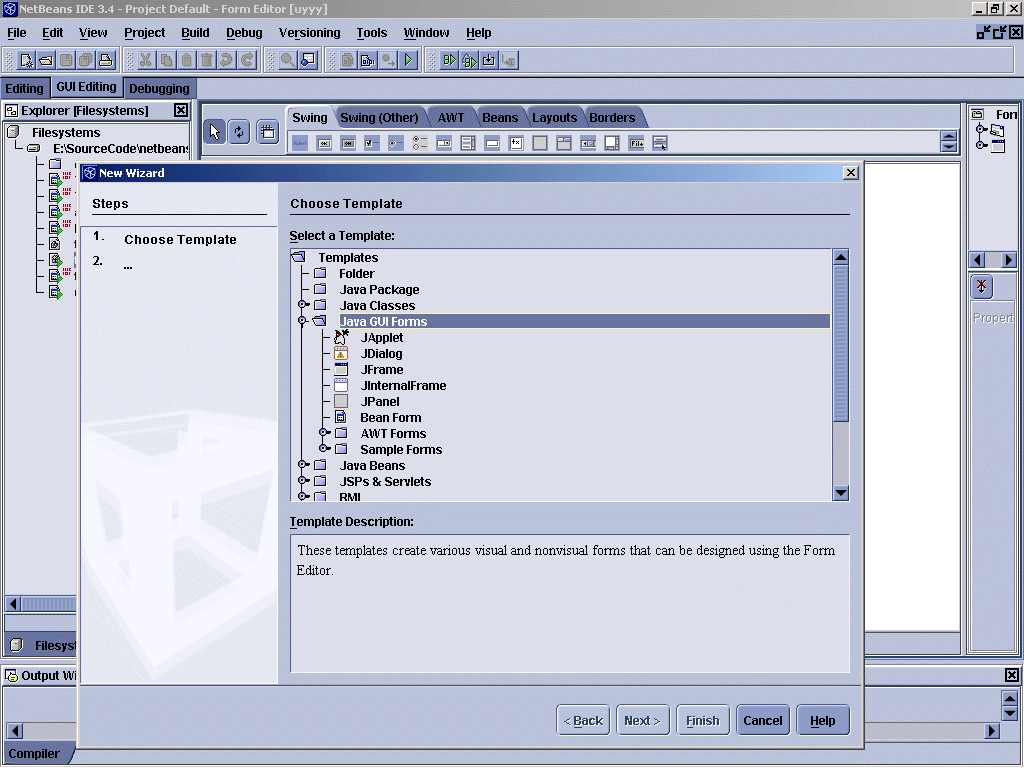1024x768 pixels.
Task: Click the Cut scissors toolbar icon
Action: point(146,61)
